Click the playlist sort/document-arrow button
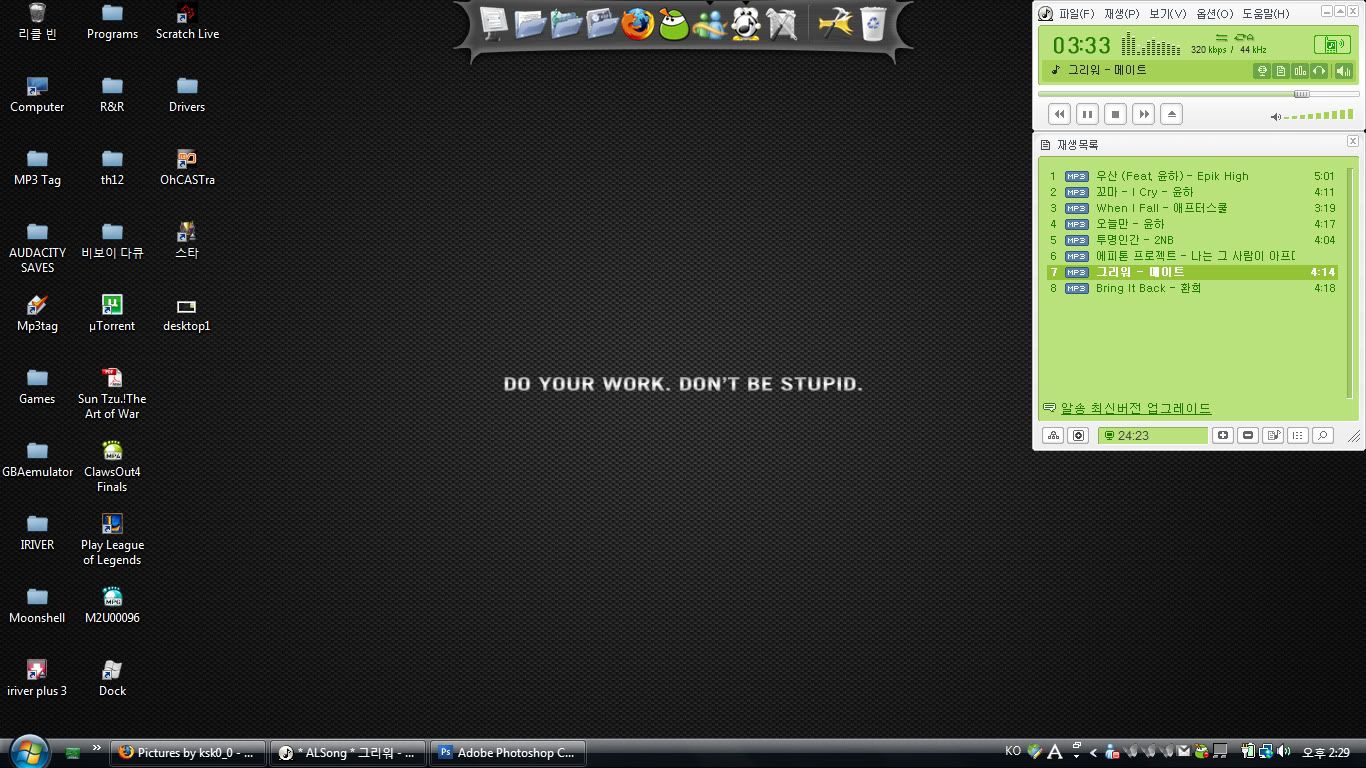This screenshot has width=1366, height=768. (x=1272, y=435)
